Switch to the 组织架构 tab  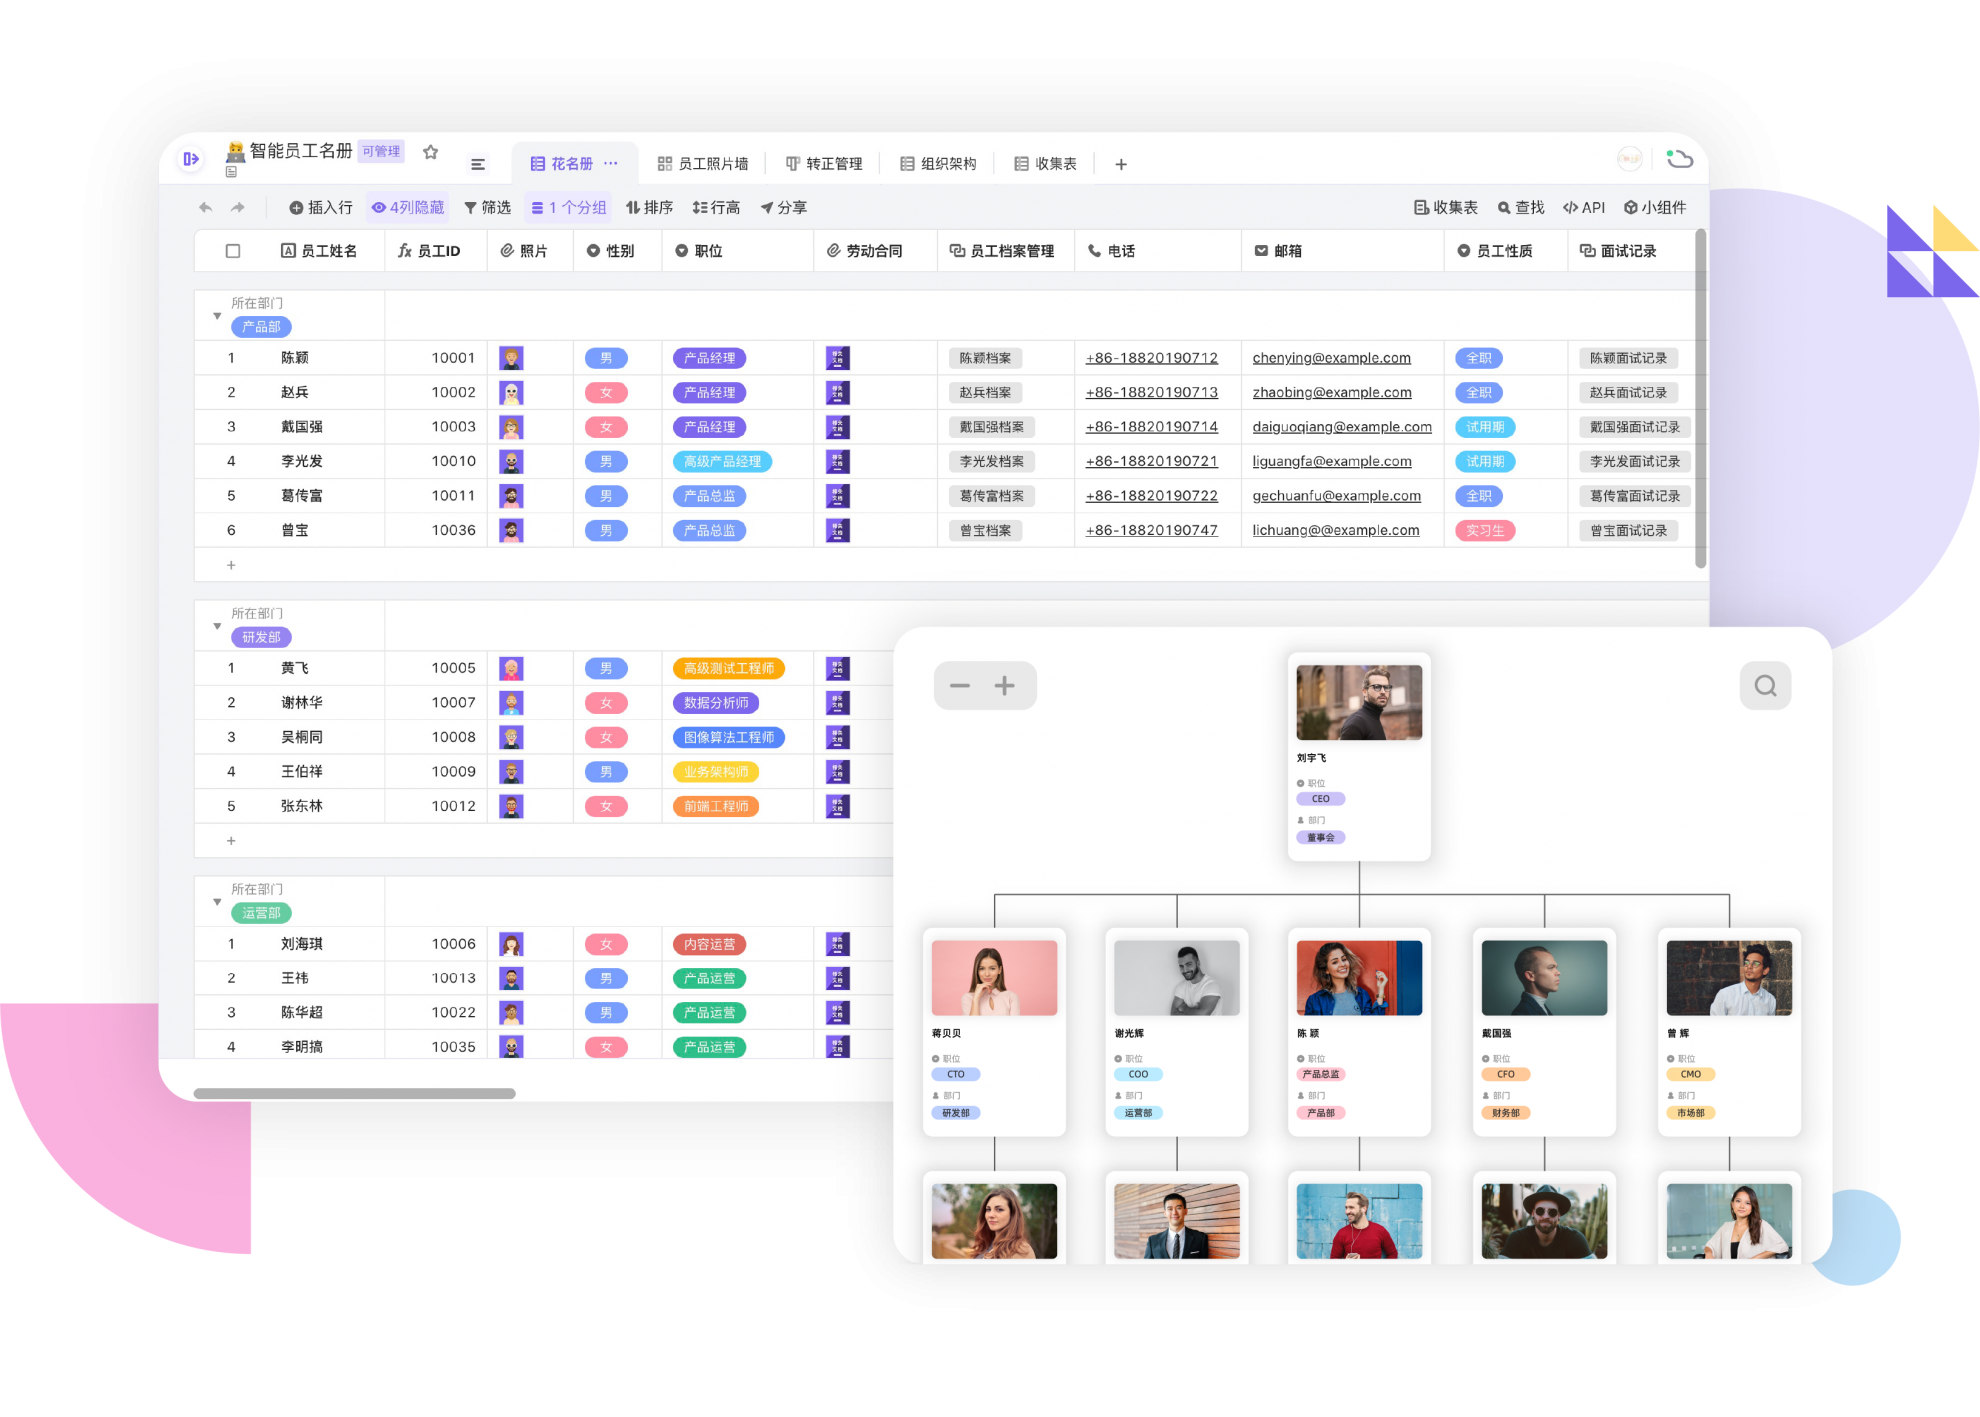pyautogui.click(x=938, y=163)
